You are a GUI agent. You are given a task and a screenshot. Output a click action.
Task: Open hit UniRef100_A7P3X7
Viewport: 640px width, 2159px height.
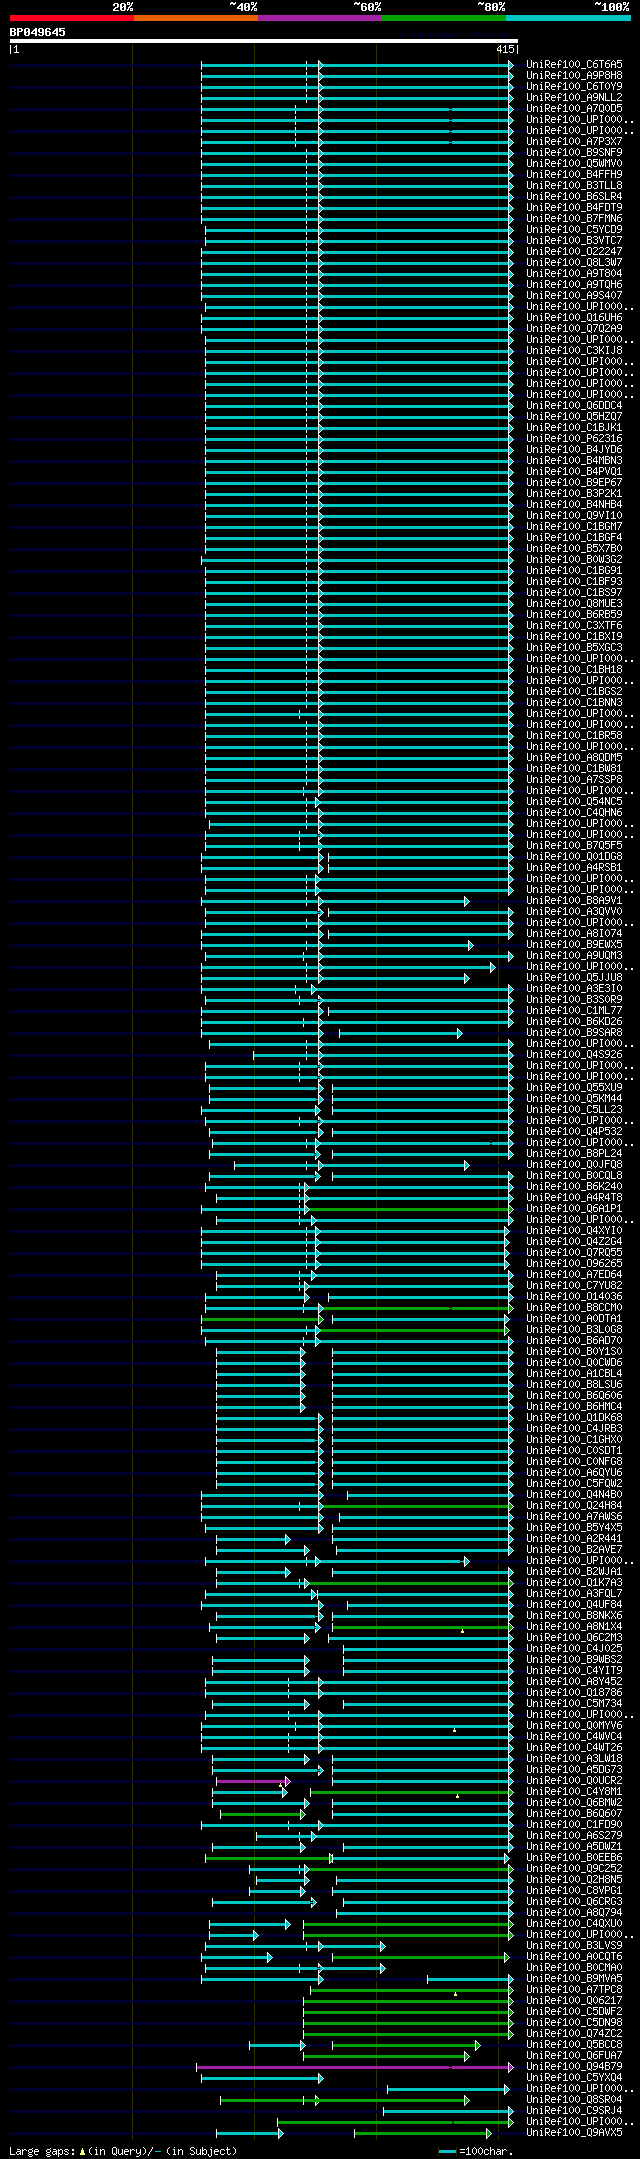tap(574, 141)
